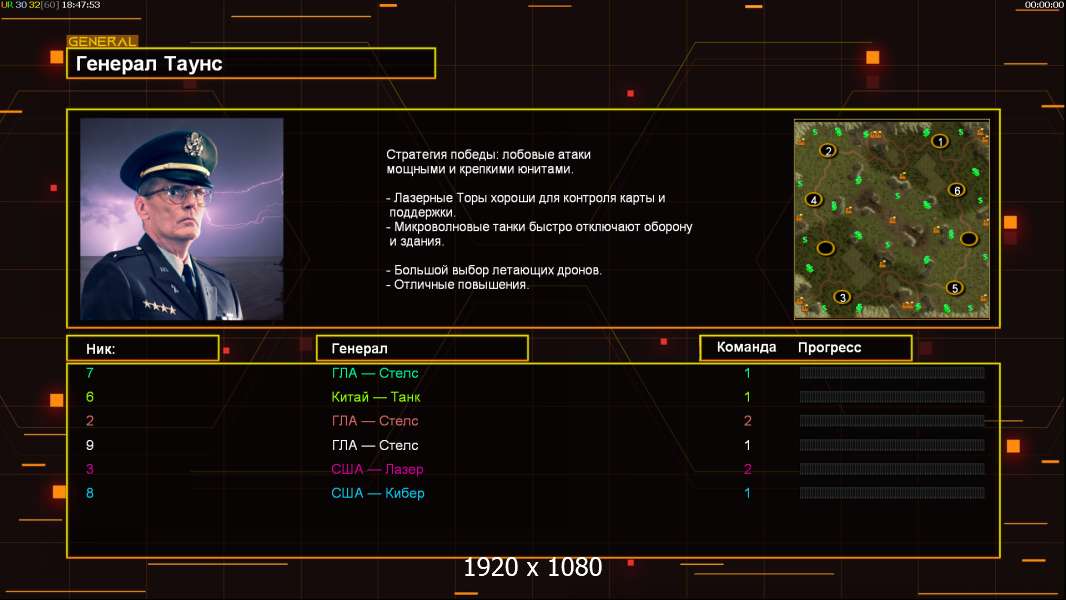Click team number in "США — Кибер" row
Screen dimensions: 1066x600
point(747,493)
